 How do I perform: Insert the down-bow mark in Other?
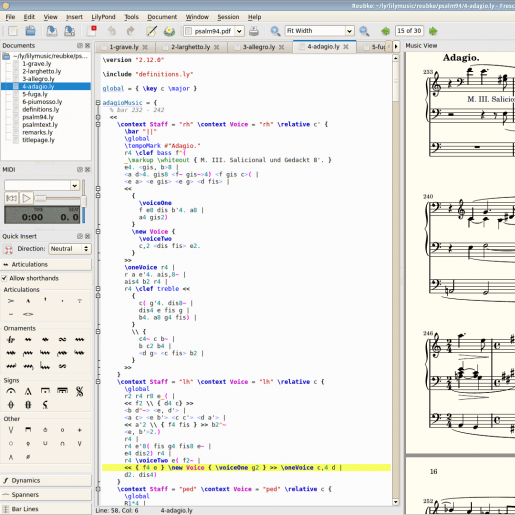[28, 430]
